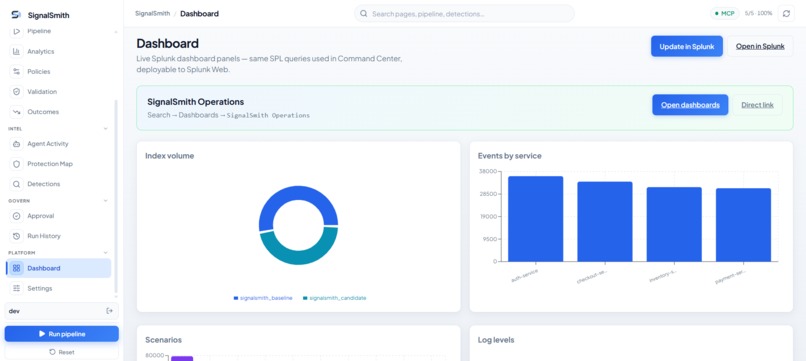Click the payment-se... bar in chart

[743, 225]
